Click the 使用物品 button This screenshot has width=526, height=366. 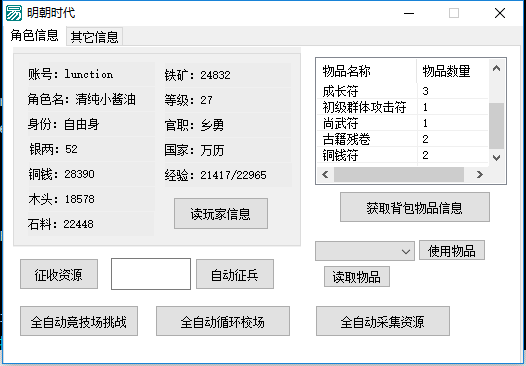tap(452, 250)
